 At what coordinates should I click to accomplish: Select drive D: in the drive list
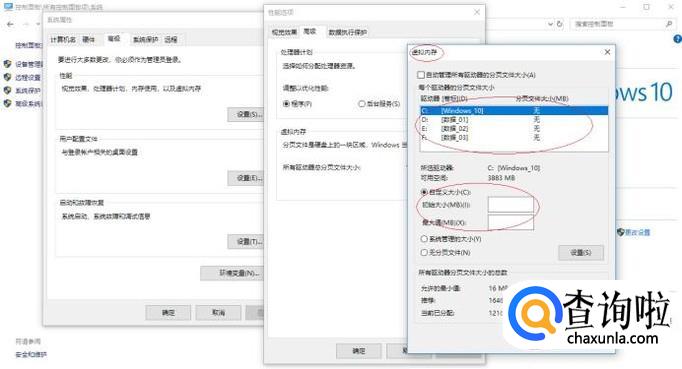pyautogui.click(x=513, y=119)
